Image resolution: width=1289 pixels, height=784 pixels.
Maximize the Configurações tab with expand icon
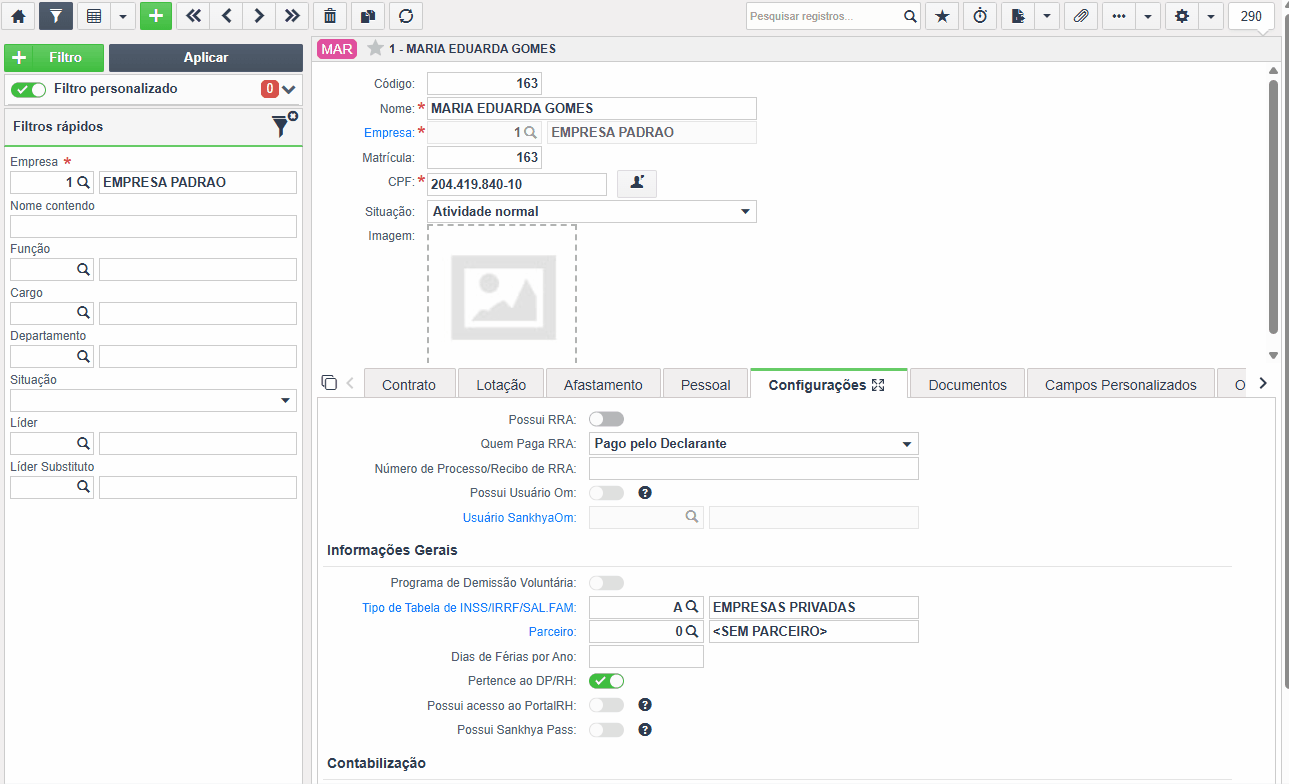879,385
